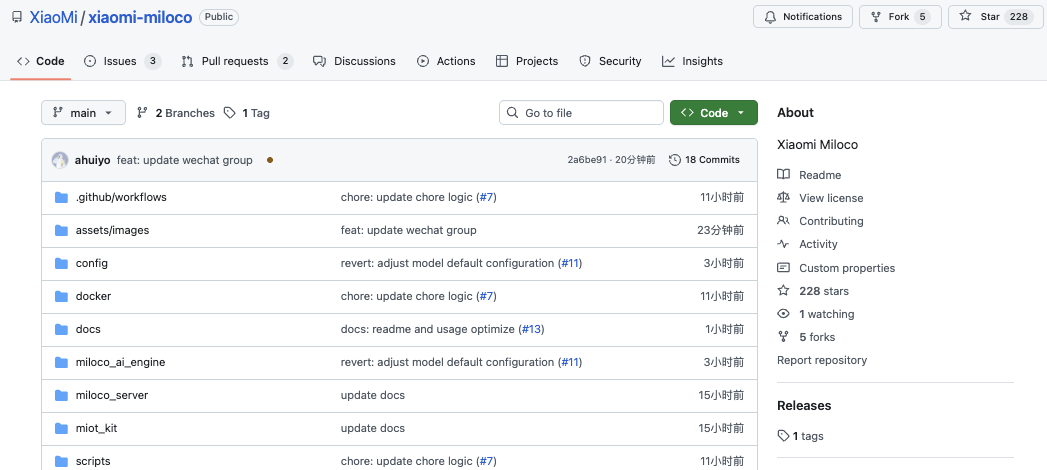Image resolution: width=1047 pixels, height=470 pixels.
Task: Click the tag icon beside 1 Tag
Action: pyautogui.click(x=230, y=113)
